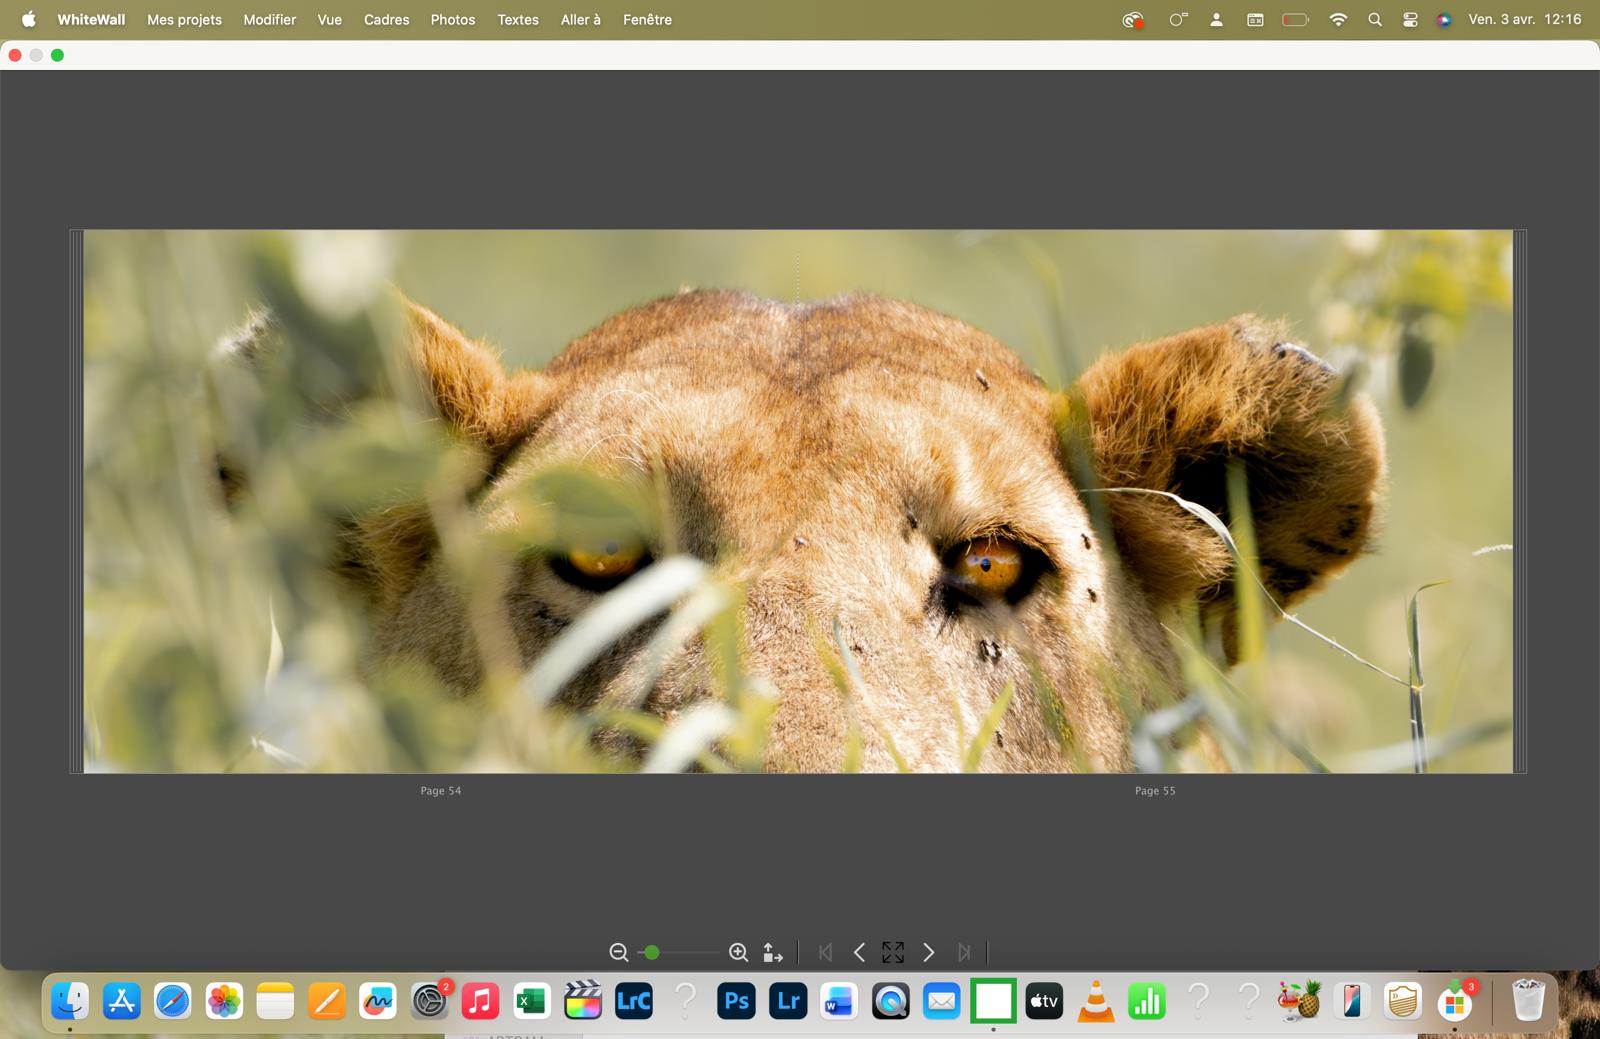1600x1039 pixels.
Task: Click the green zoom slider handle
Action: pos(652,953)
